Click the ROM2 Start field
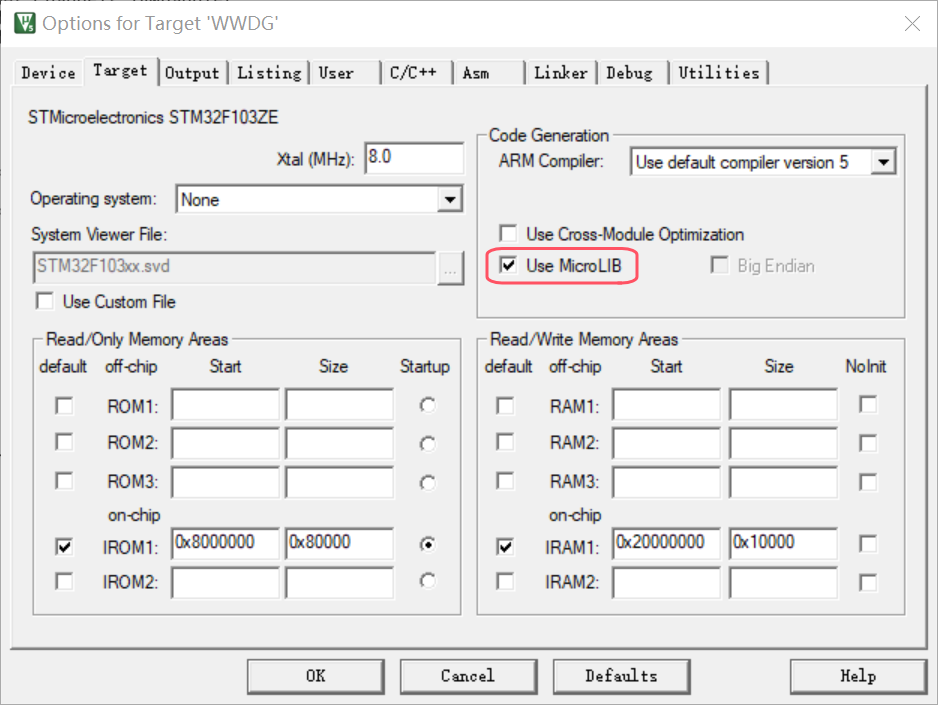The image size is (938, 705). point(226,443)
